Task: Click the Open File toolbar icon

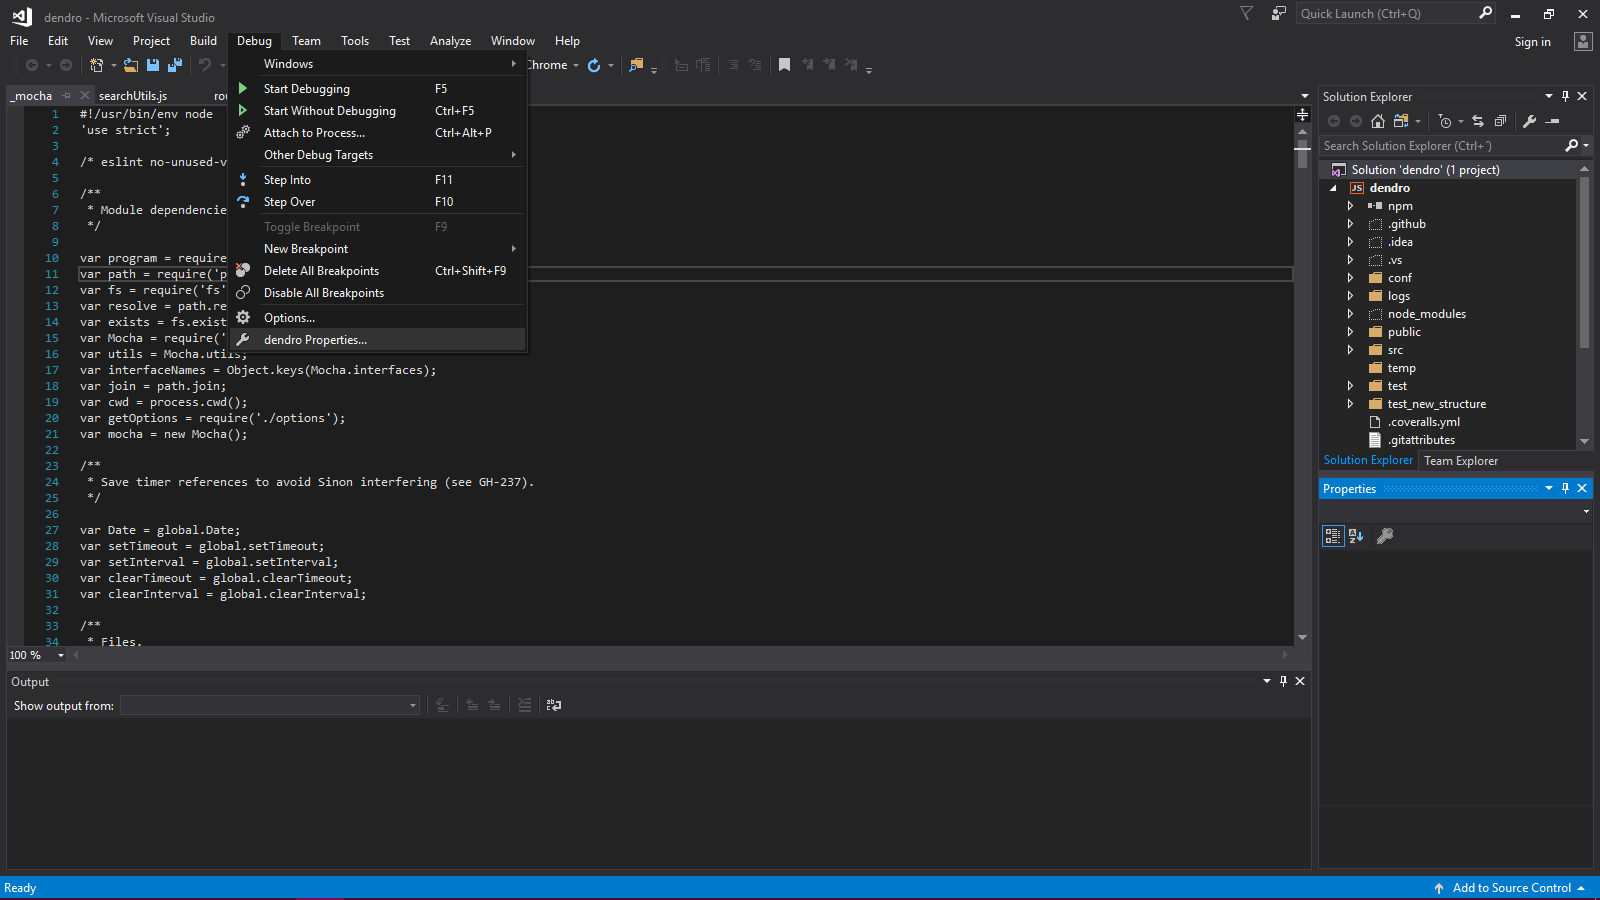Action: [x=131, y=65]
